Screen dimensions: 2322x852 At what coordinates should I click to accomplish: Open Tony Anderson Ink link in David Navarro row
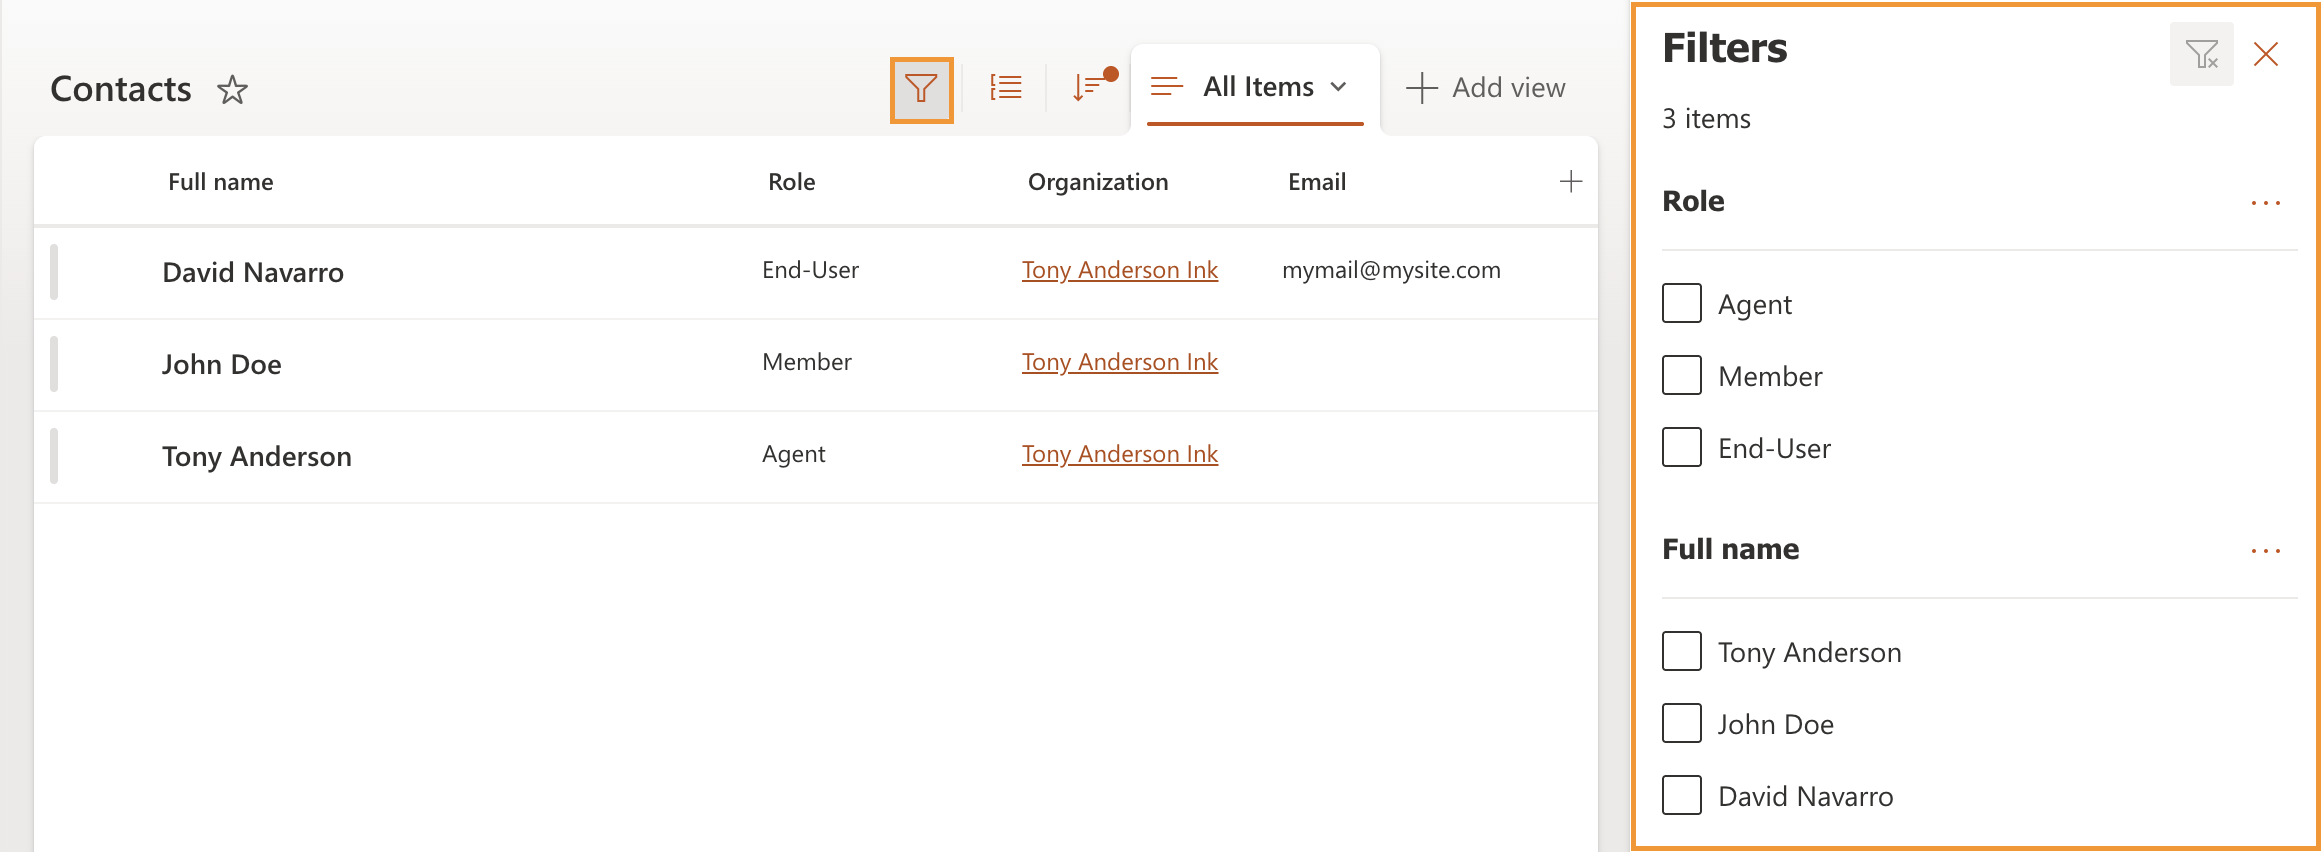1119,270
